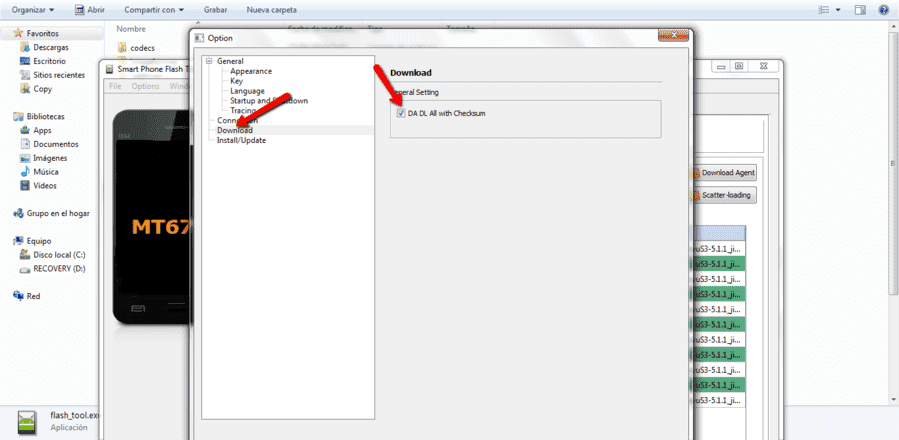899x440 pixels.
Task: Open Options menu in Flash Tool window
Action: [x=145, y=86]
